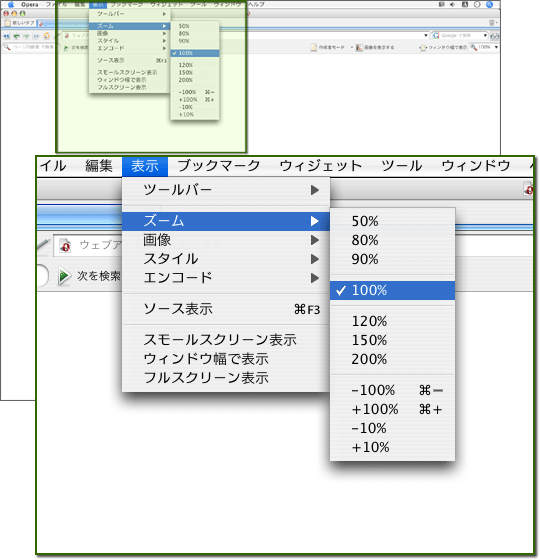This screenshot has width=540, height=560.
Task: Click the green Back arrow in the small toolbar
Action: (x=16, y=36)
